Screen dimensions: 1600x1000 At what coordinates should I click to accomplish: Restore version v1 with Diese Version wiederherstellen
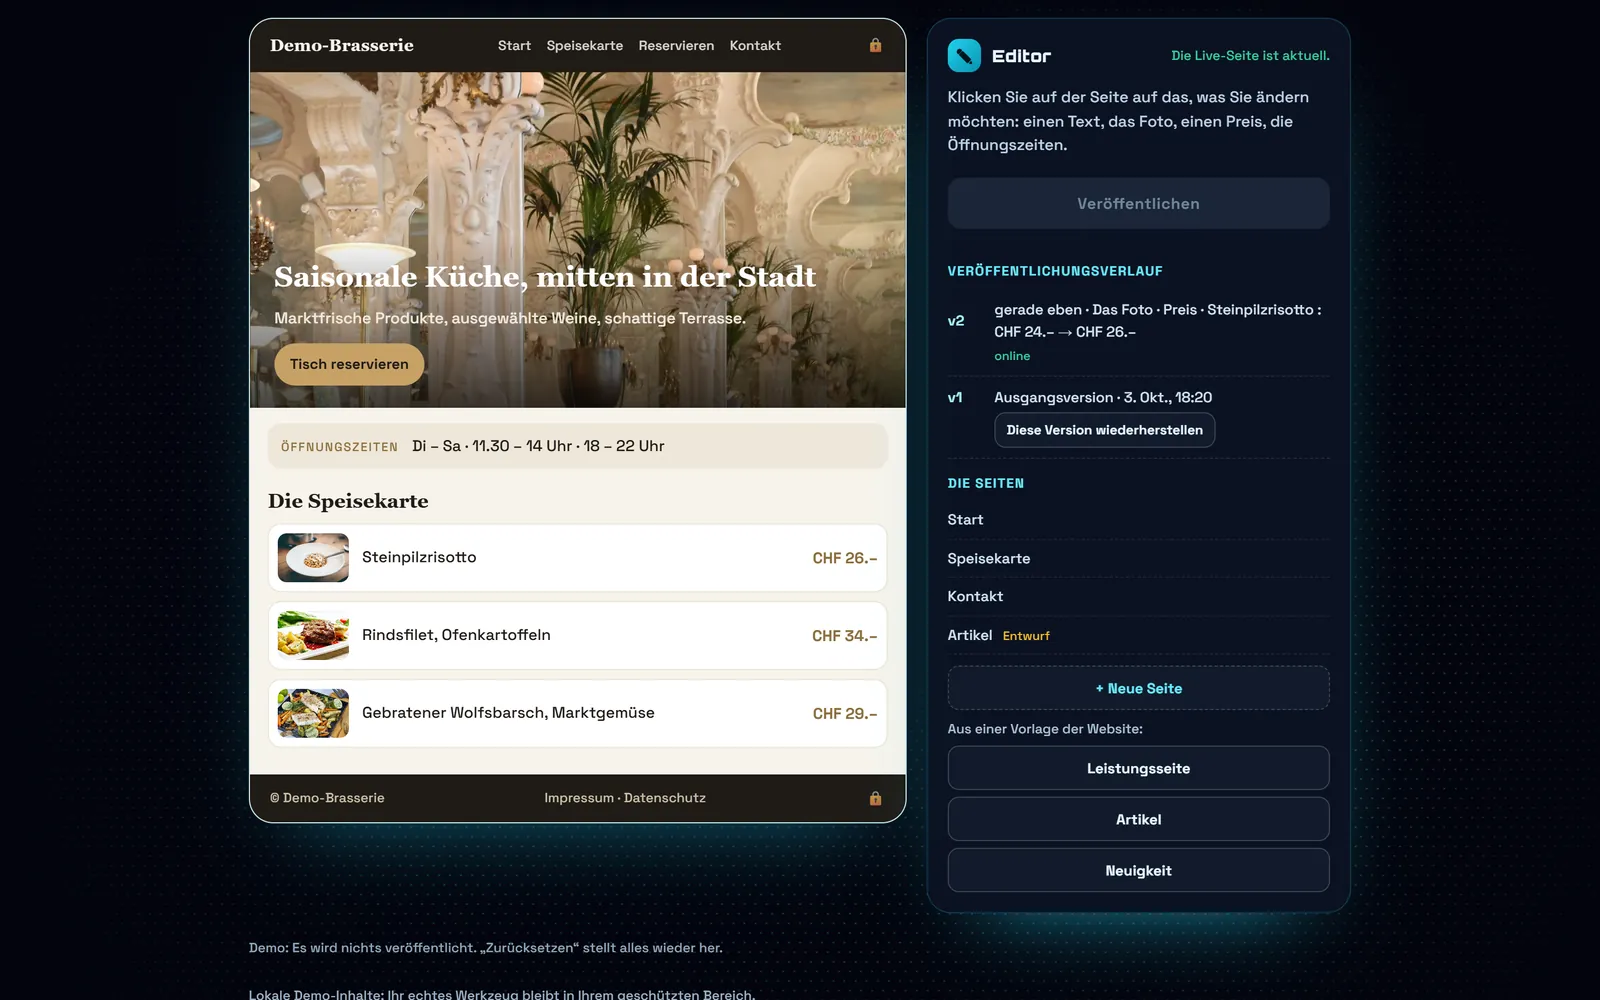[x=1104, y=430]
